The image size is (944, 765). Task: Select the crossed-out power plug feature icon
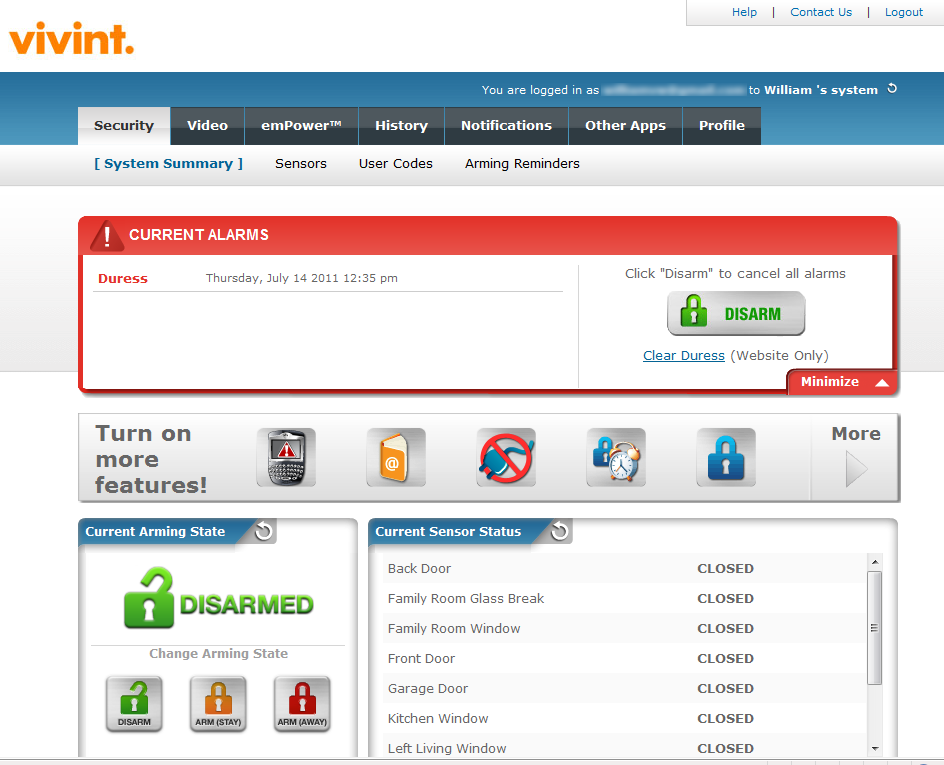pos(506,457)
